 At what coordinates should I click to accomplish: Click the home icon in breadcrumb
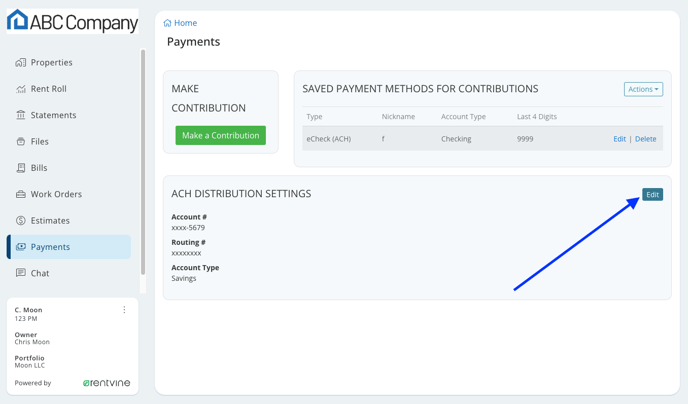click(167, 23)
